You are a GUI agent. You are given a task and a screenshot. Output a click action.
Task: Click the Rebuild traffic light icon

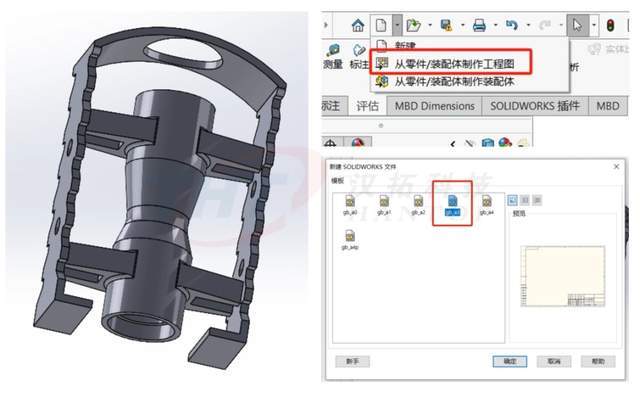(610, 25)
